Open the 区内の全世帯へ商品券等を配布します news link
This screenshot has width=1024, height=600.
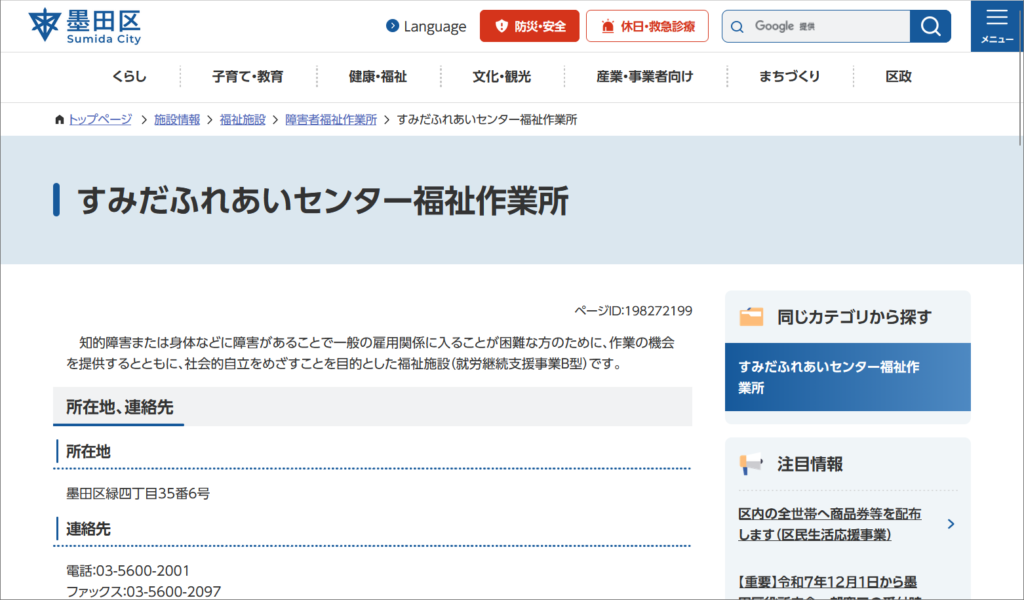click(830, 524)
